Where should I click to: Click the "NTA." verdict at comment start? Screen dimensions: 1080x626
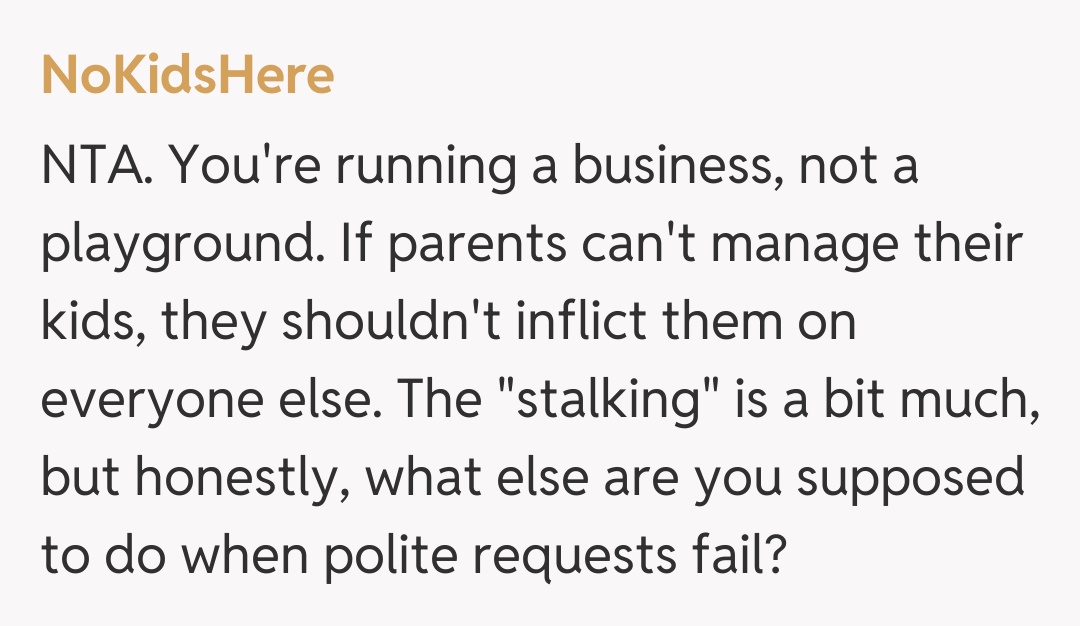pyautogui.click(x=96, y=166)
